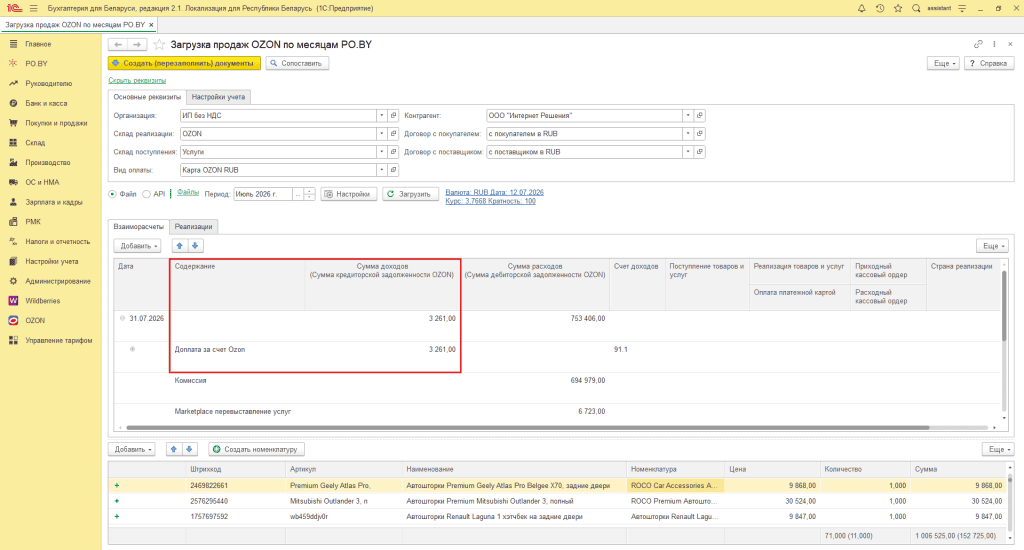Open Склад sidebar section
The width and height of the screenshot is (1024, 550).
35,143
